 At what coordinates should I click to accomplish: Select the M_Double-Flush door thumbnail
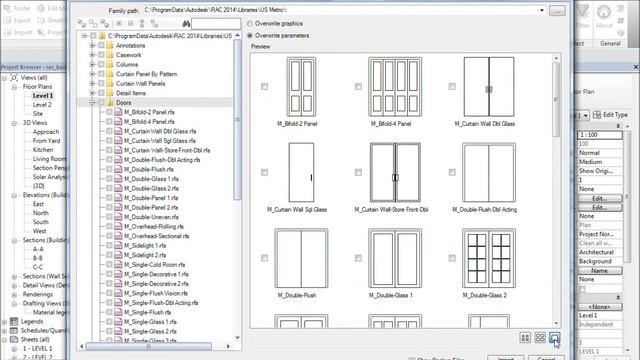pos(301,258)
